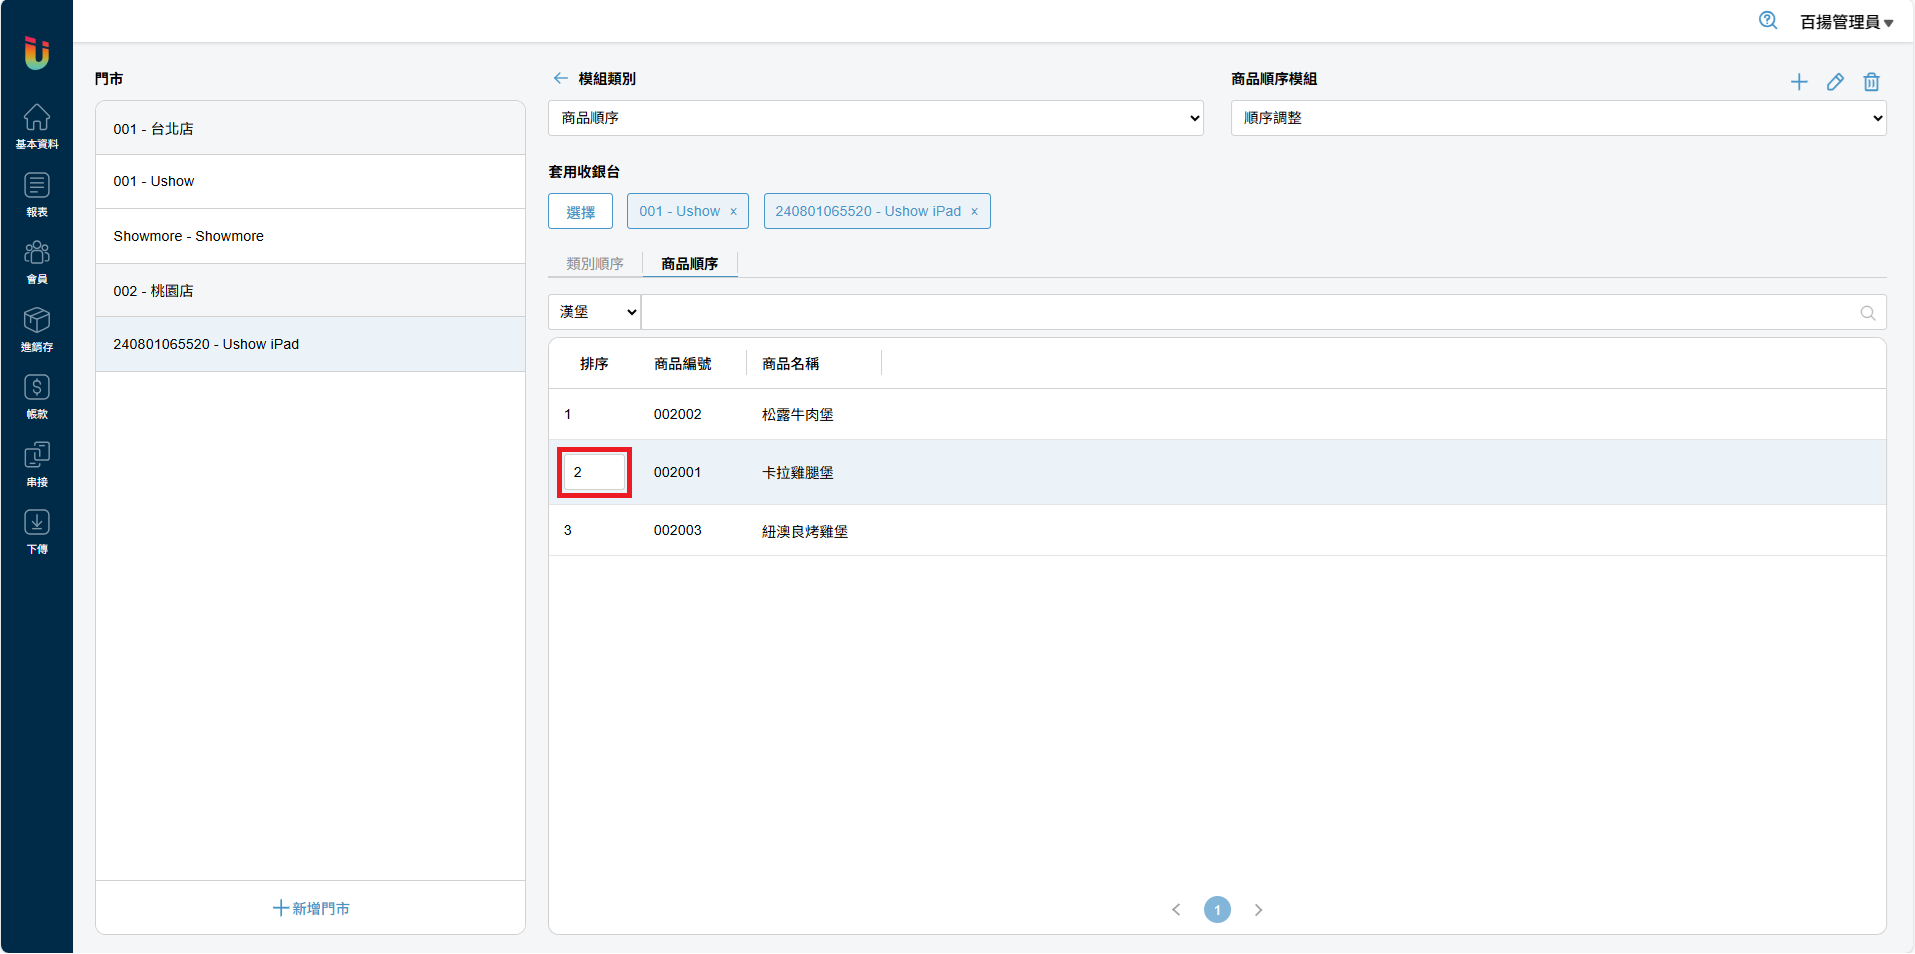
Task: Open the 會員 members sidebar icon
Action: coord(37,261)
